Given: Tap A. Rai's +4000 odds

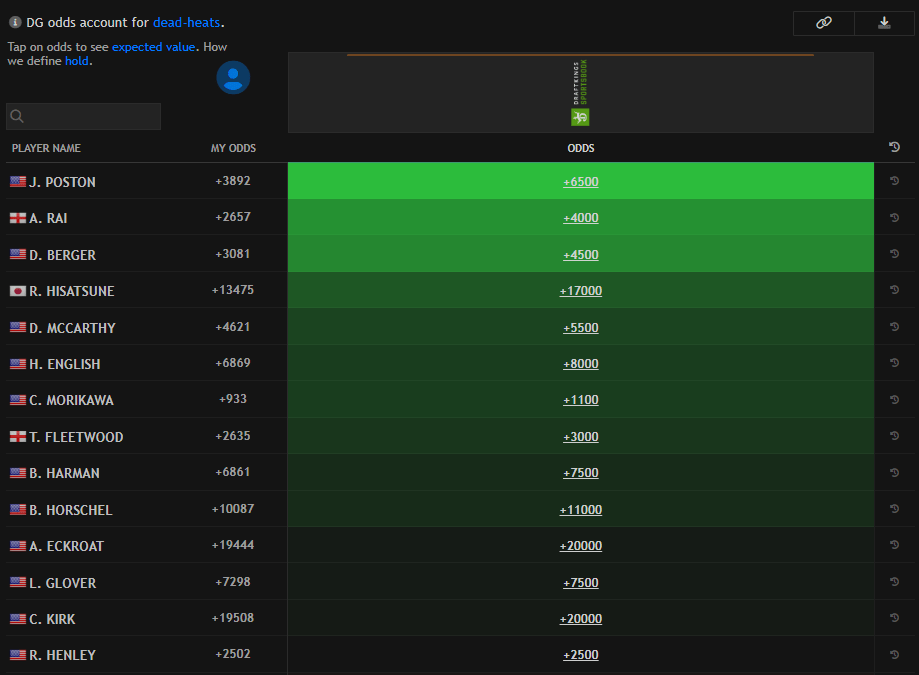Looking at the screenshot, I should [580, 218].
